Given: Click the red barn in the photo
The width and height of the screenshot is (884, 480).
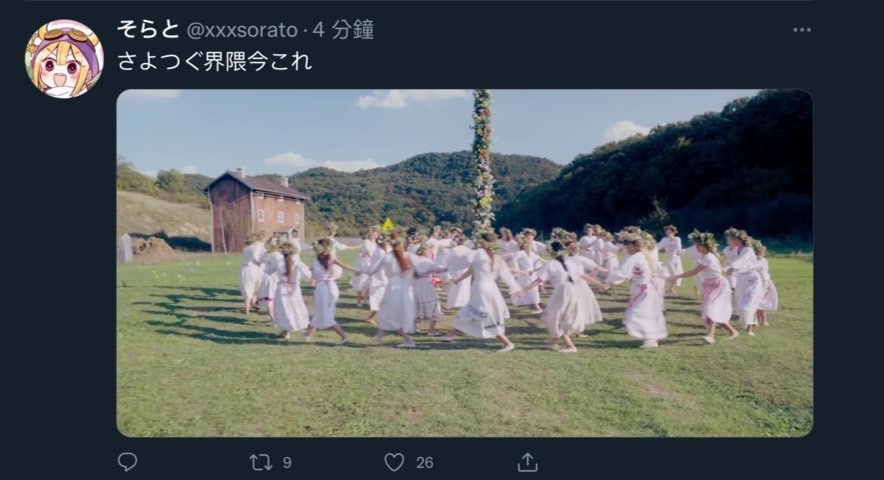Looking at the screenshot, I should [x=255, y=211].
